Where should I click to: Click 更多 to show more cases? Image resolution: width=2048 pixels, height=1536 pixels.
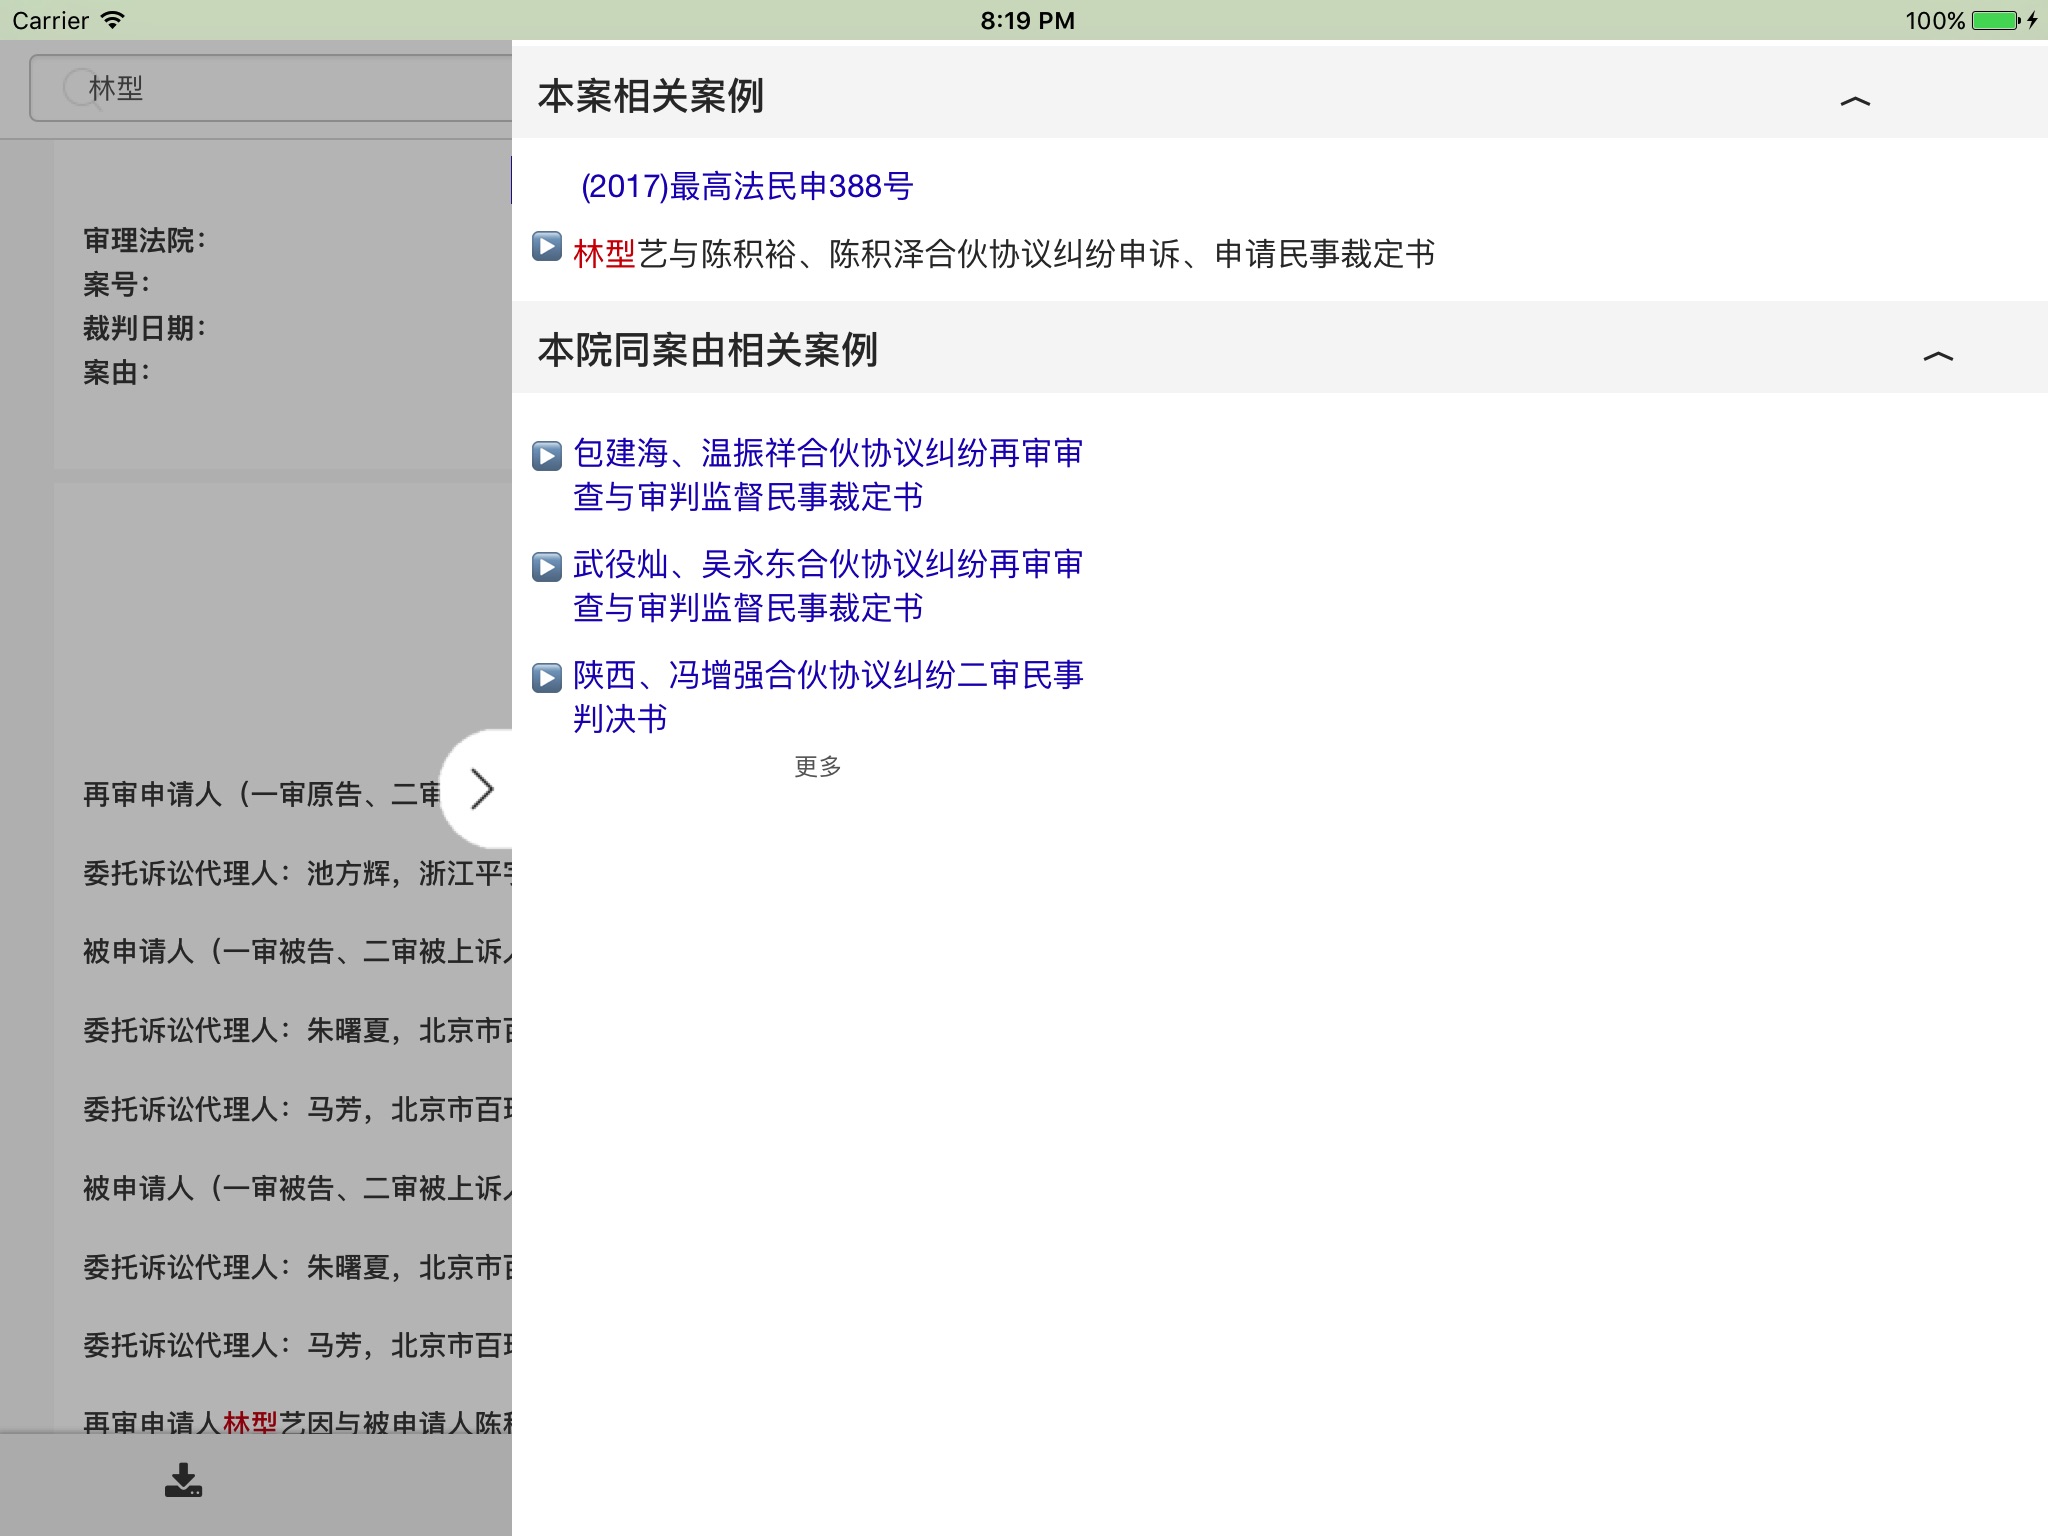point(818,767)
